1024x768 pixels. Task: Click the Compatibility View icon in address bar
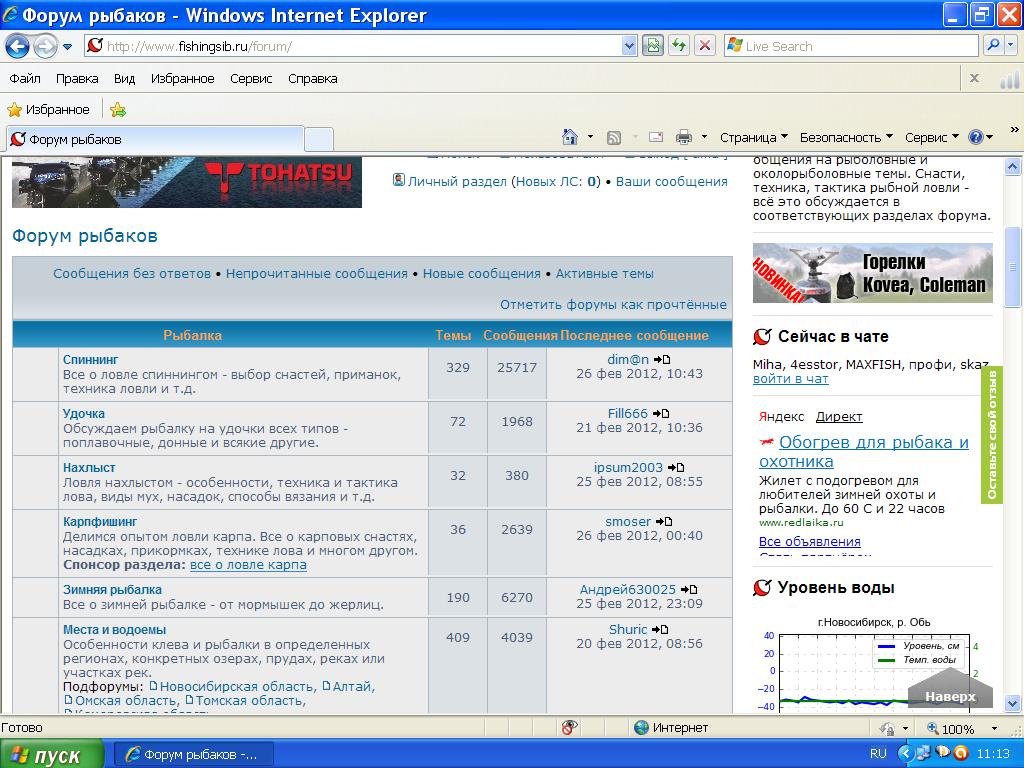(653, 46)
